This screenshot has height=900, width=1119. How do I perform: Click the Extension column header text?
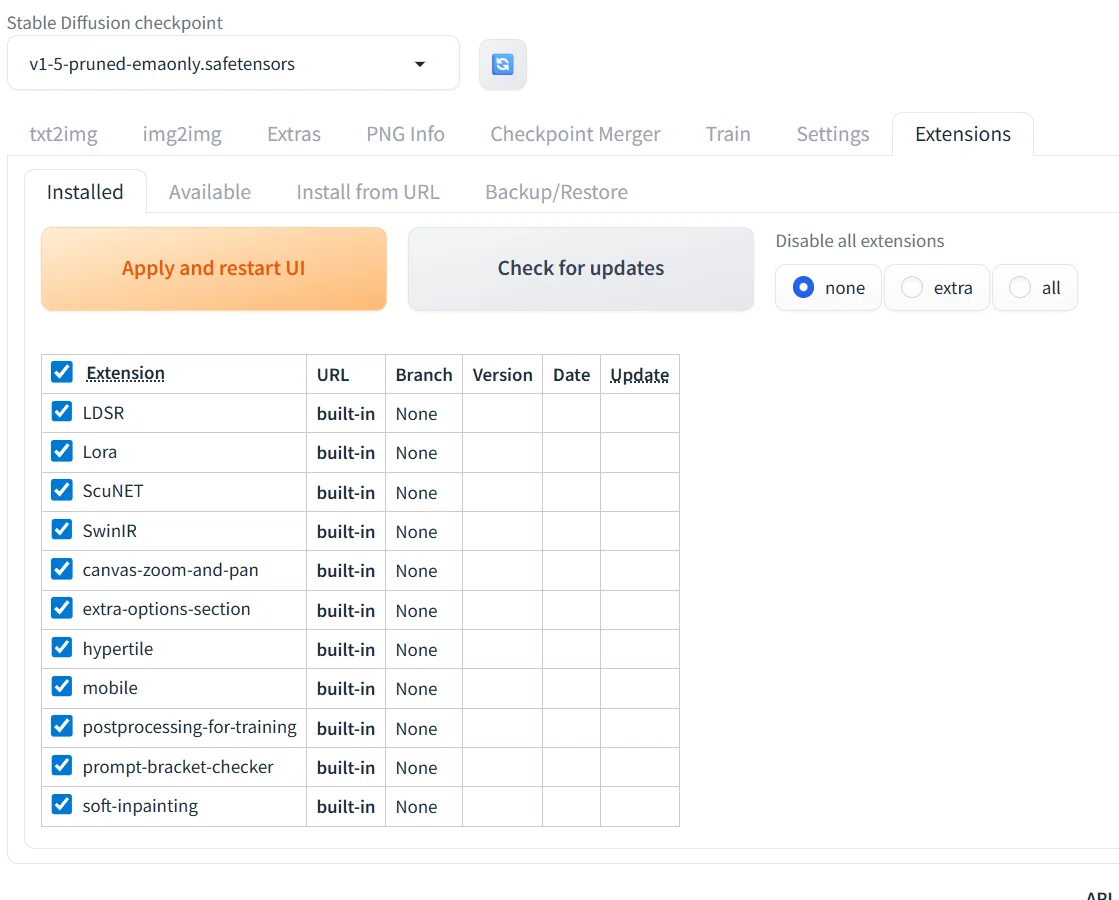126,373
